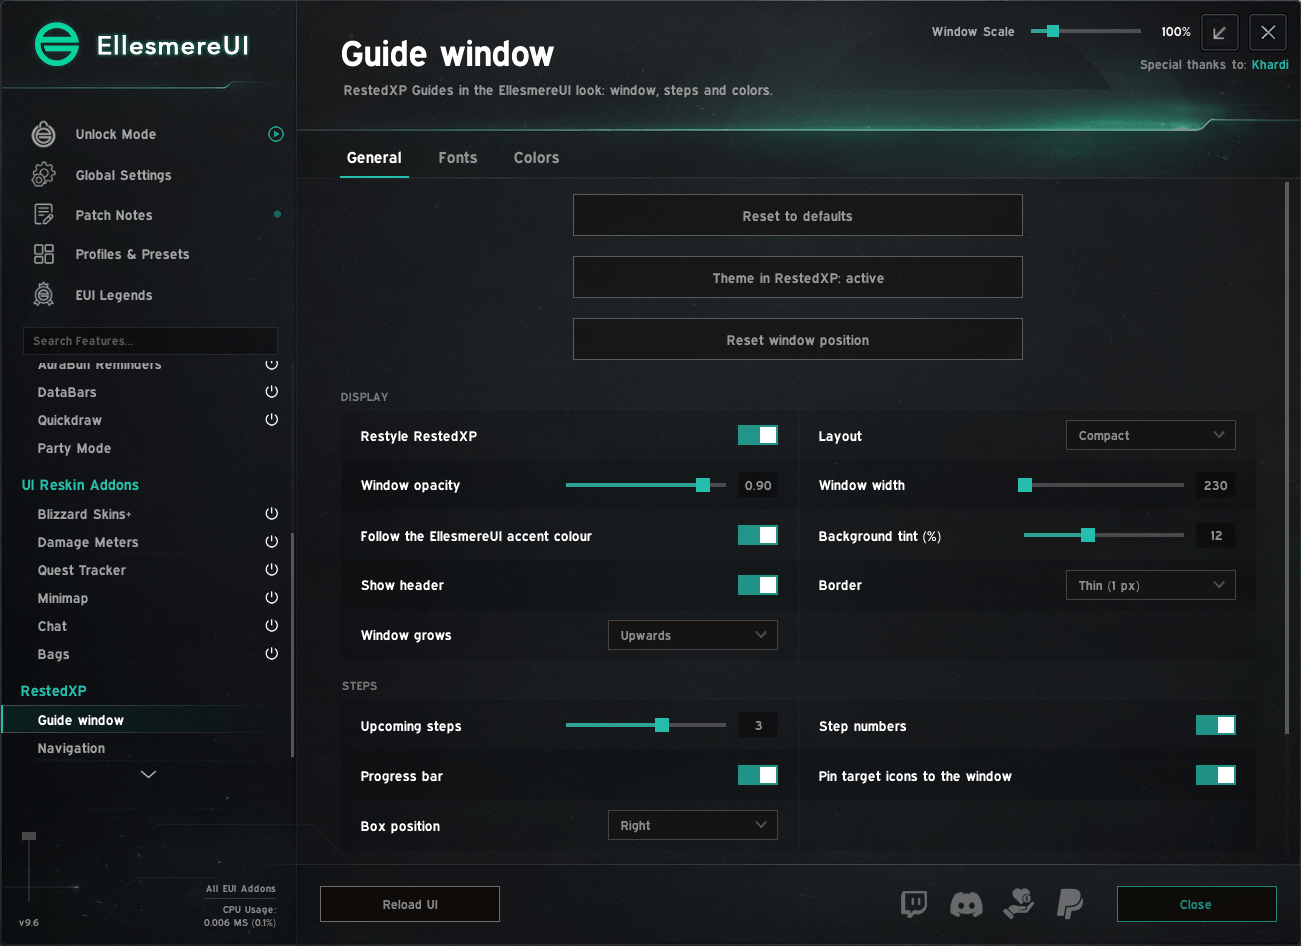This screenshot has width=1301, height=946.
Task: Toggle the Show header switch
Action: 758,585
